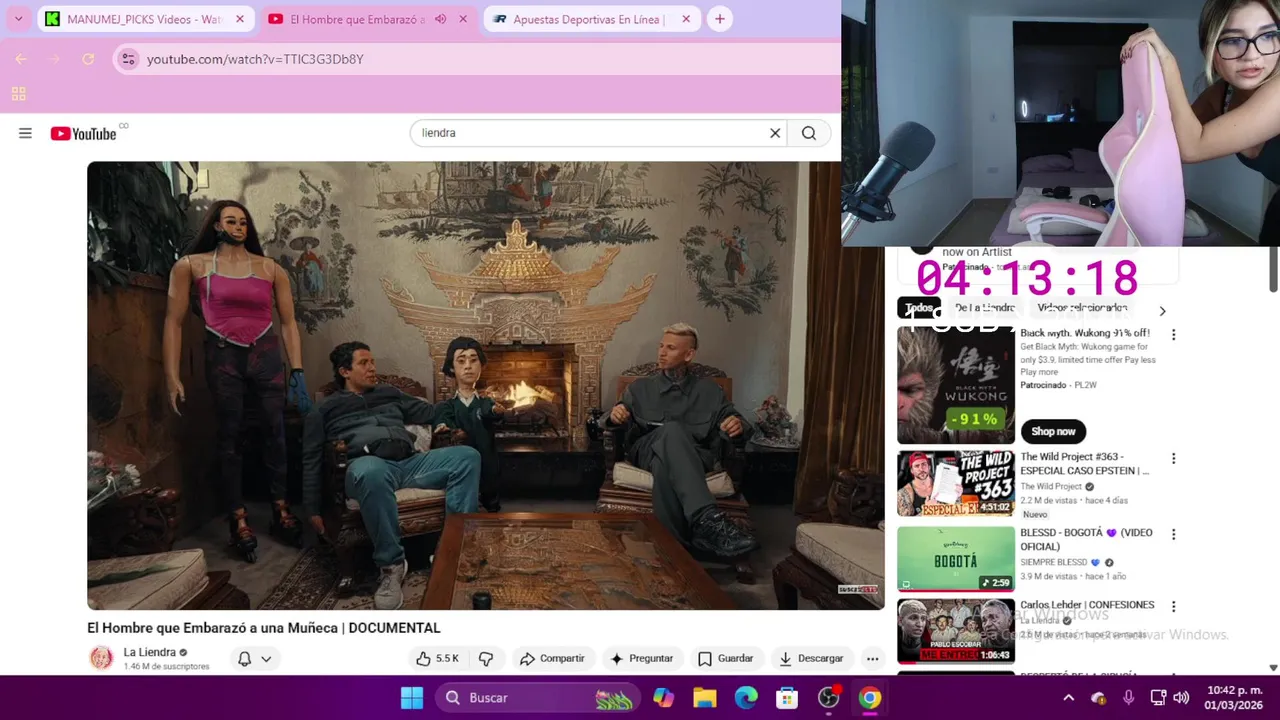
Task: Switch to the Apuestas Deportivas En Línea tab
Action: click(590, 19)
